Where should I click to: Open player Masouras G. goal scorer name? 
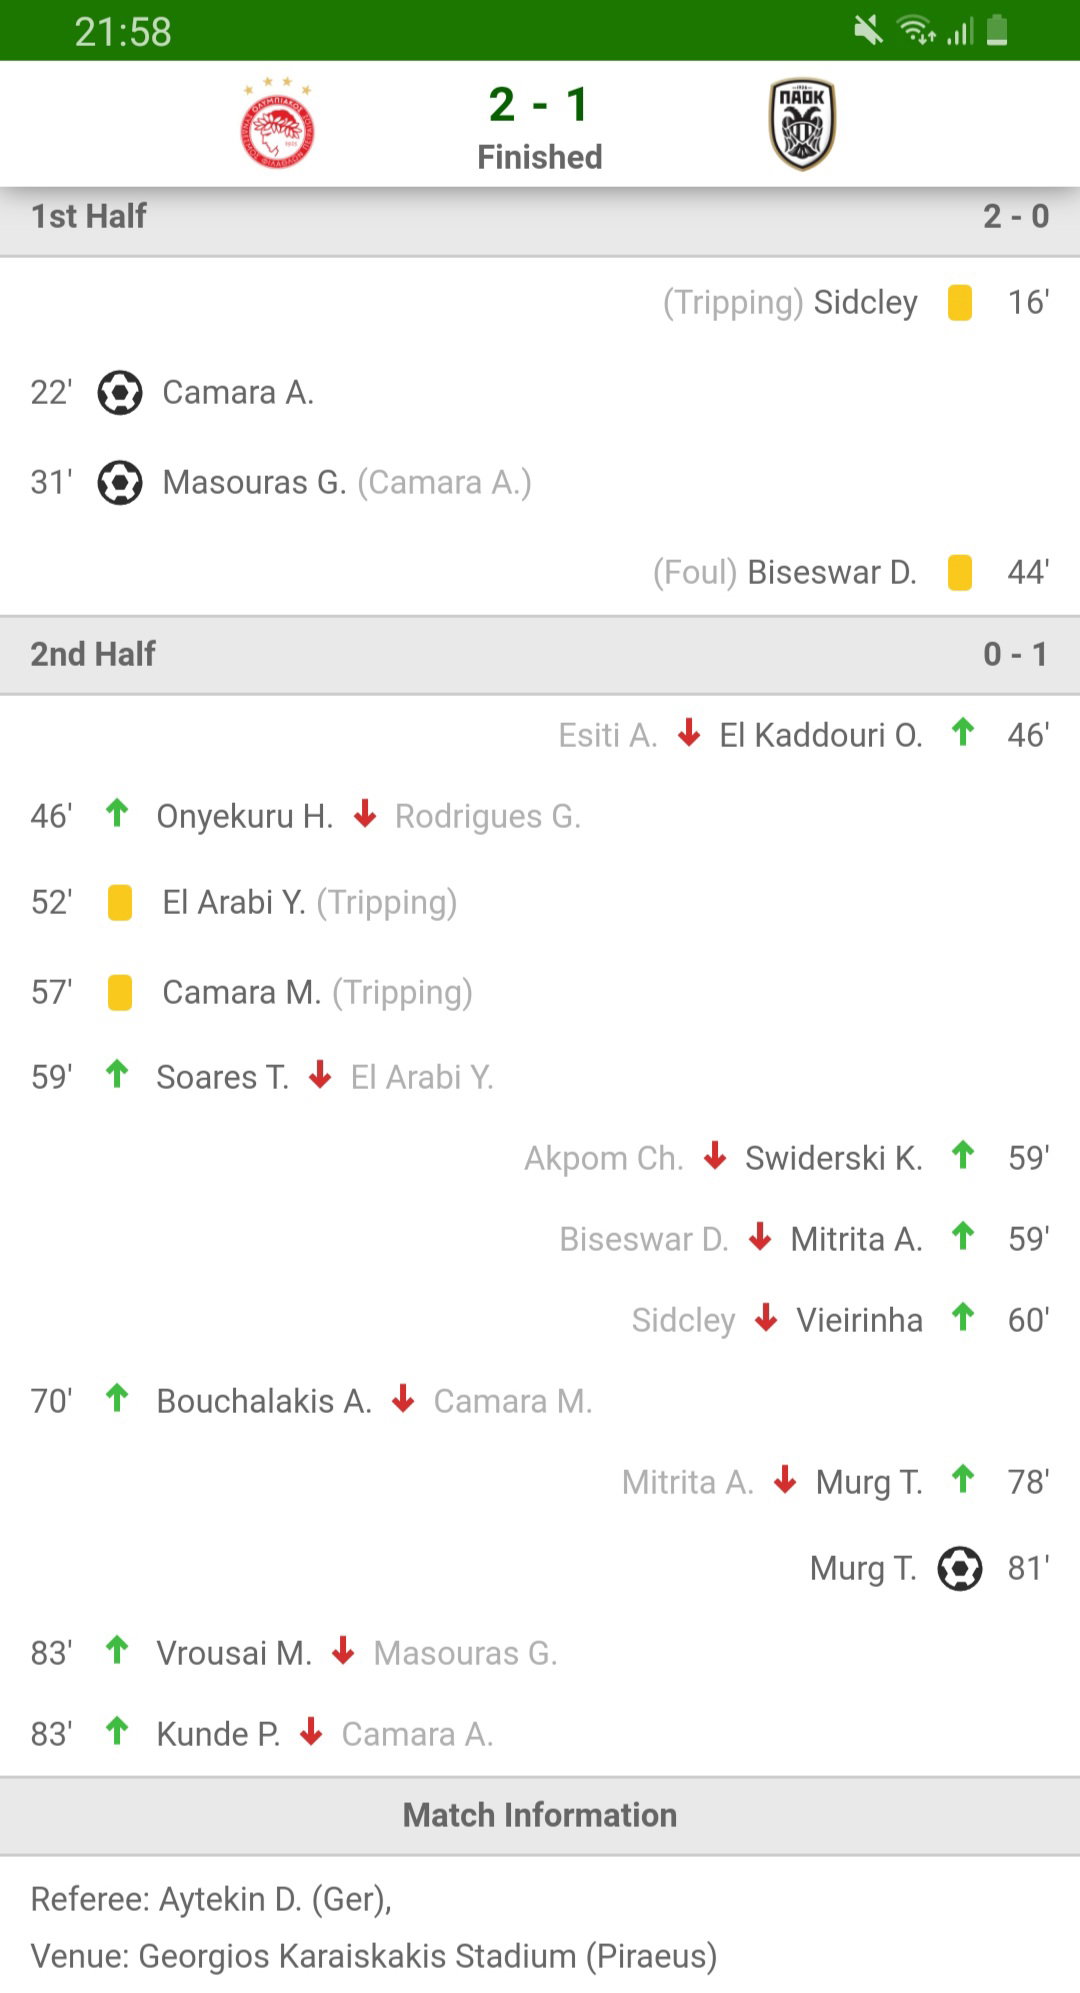[x=254, y=482]
